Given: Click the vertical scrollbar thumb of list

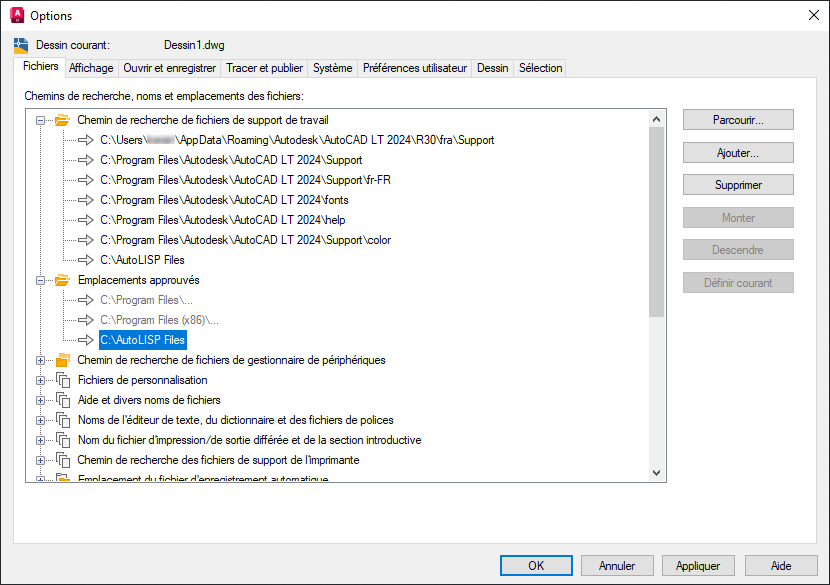Looking at the screenshot, I should 656,222.
